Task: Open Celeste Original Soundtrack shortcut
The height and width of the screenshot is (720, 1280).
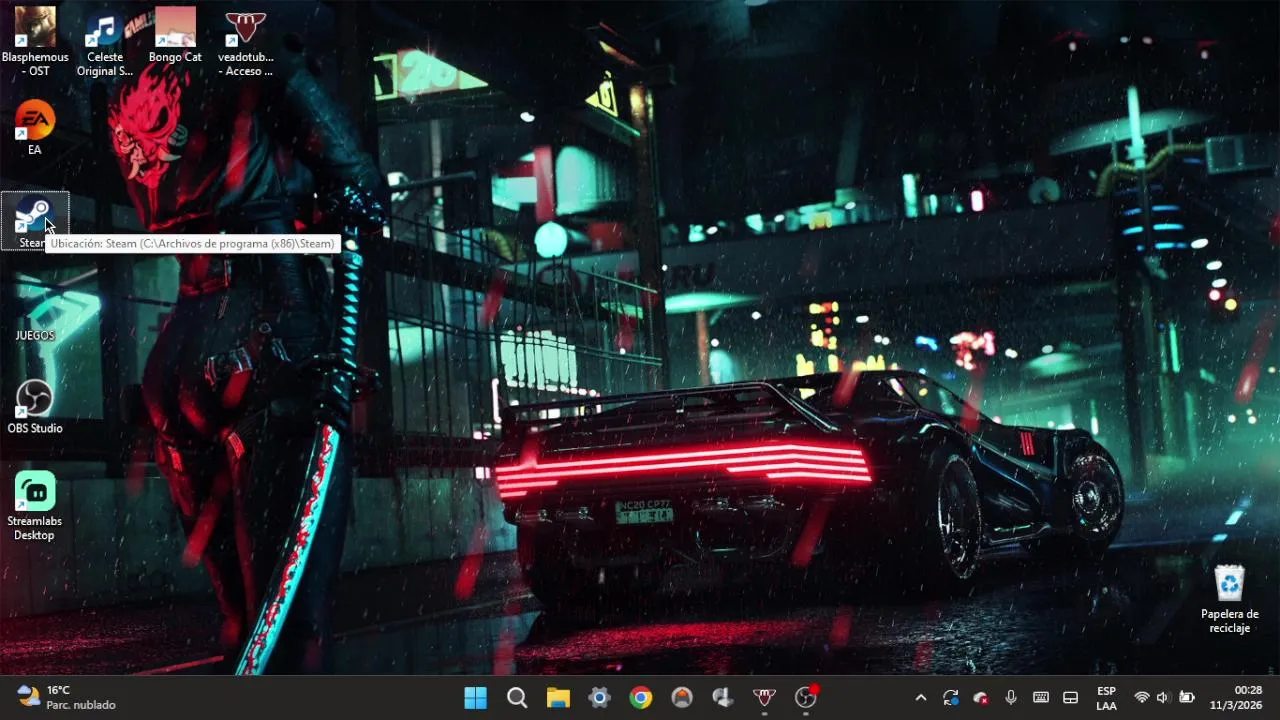Action: [105, 41]
